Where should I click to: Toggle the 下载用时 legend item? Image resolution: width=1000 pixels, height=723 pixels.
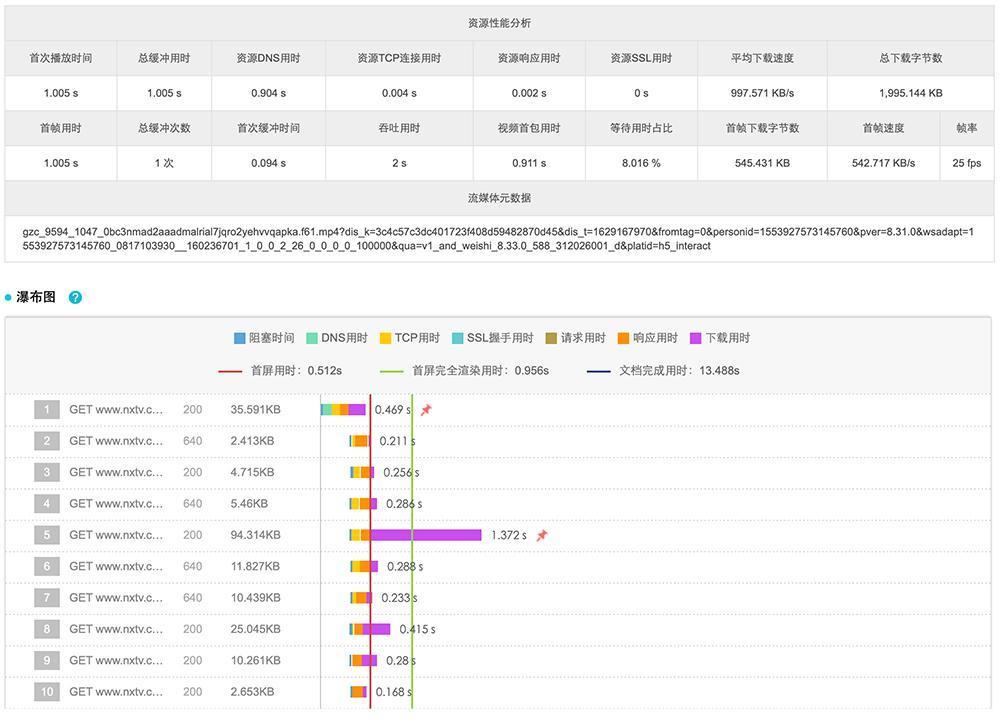pos(718,338)
